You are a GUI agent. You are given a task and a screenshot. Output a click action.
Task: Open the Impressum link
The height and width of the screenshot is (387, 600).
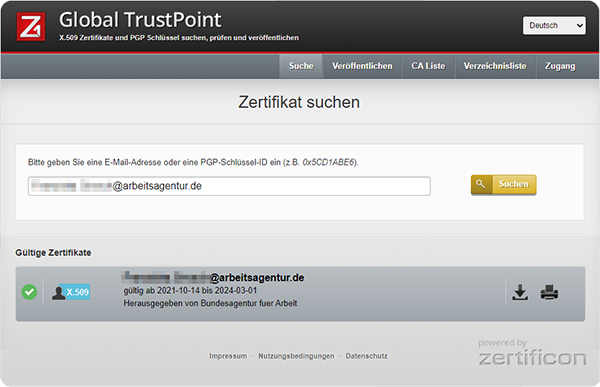coord(228,356)
